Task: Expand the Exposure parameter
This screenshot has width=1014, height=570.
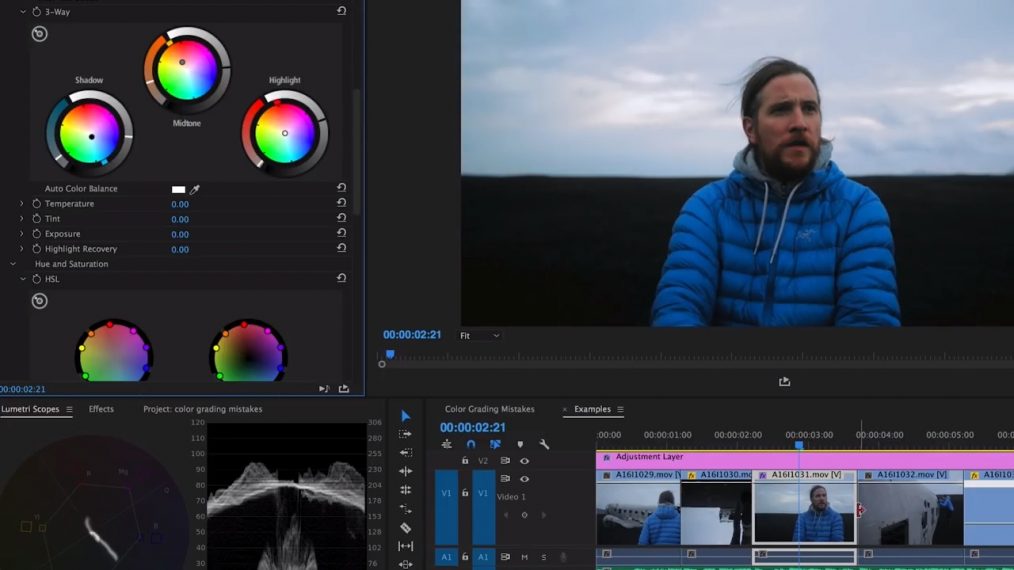Action: pyautogui.click(x=21, y=234)
